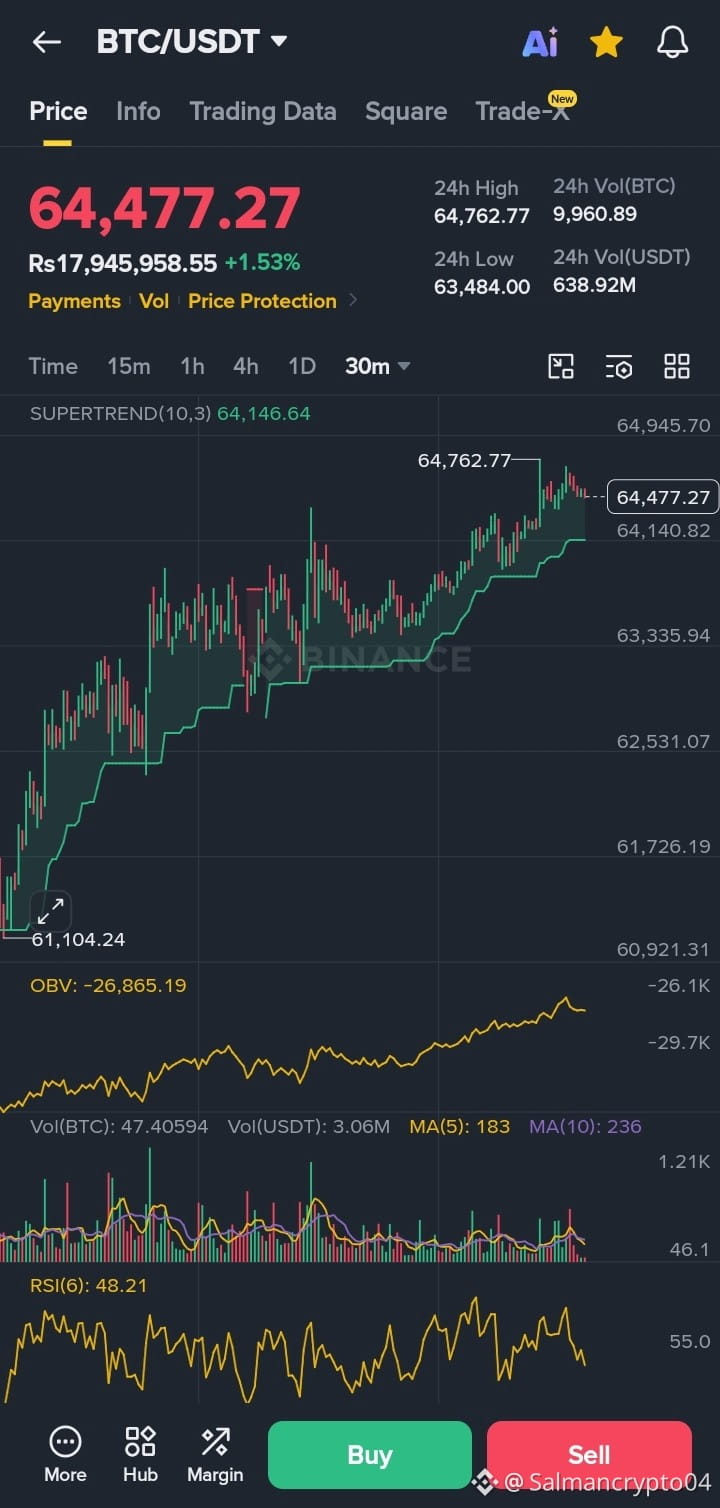
Task: Toggle the favorite star icon
Action: (x=606, y=42)
